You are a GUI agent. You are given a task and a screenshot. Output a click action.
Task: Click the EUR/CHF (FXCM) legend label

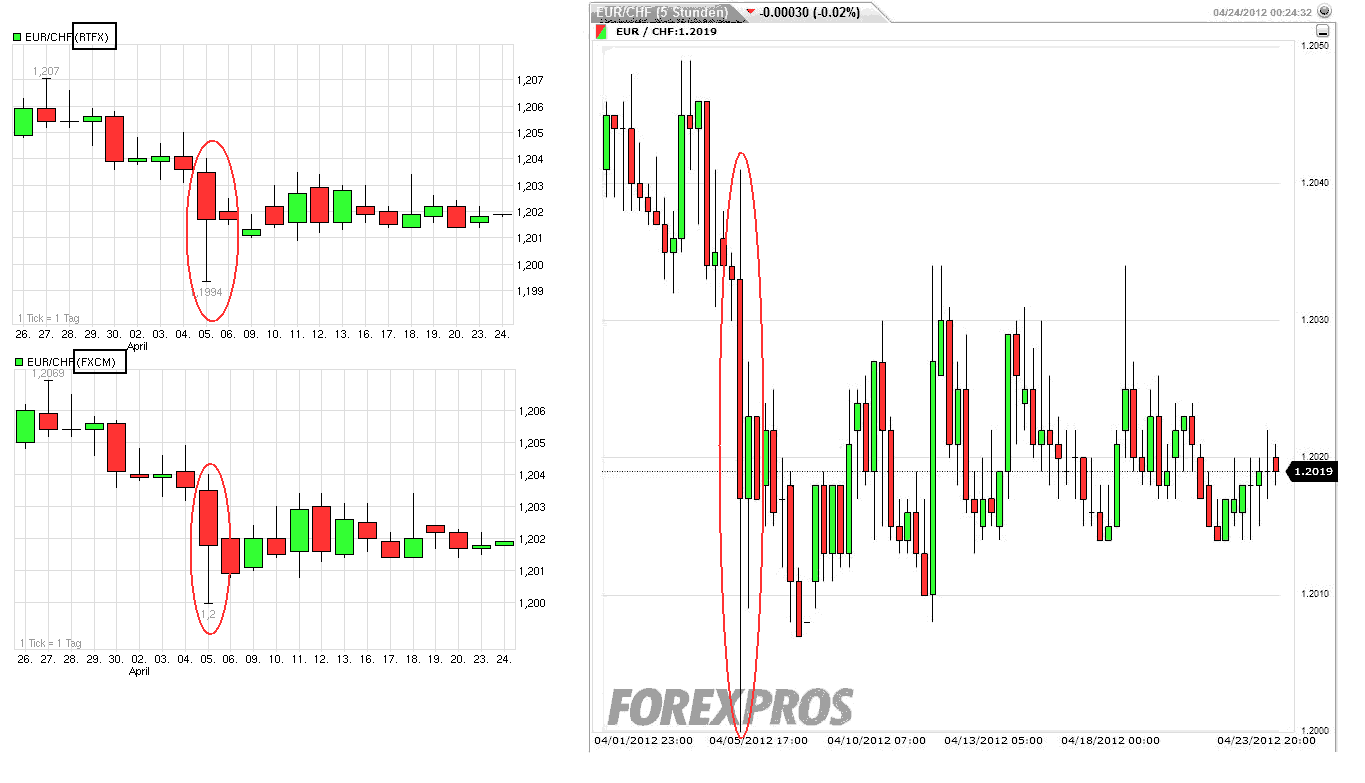point(74,362)
